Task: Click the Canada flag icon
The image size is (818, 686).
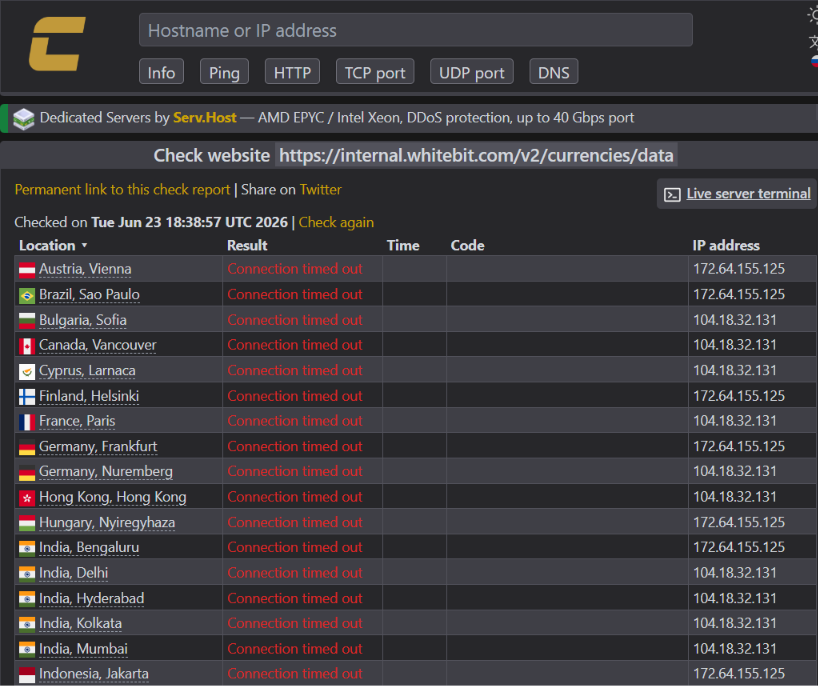Action: tap(27, 346)
